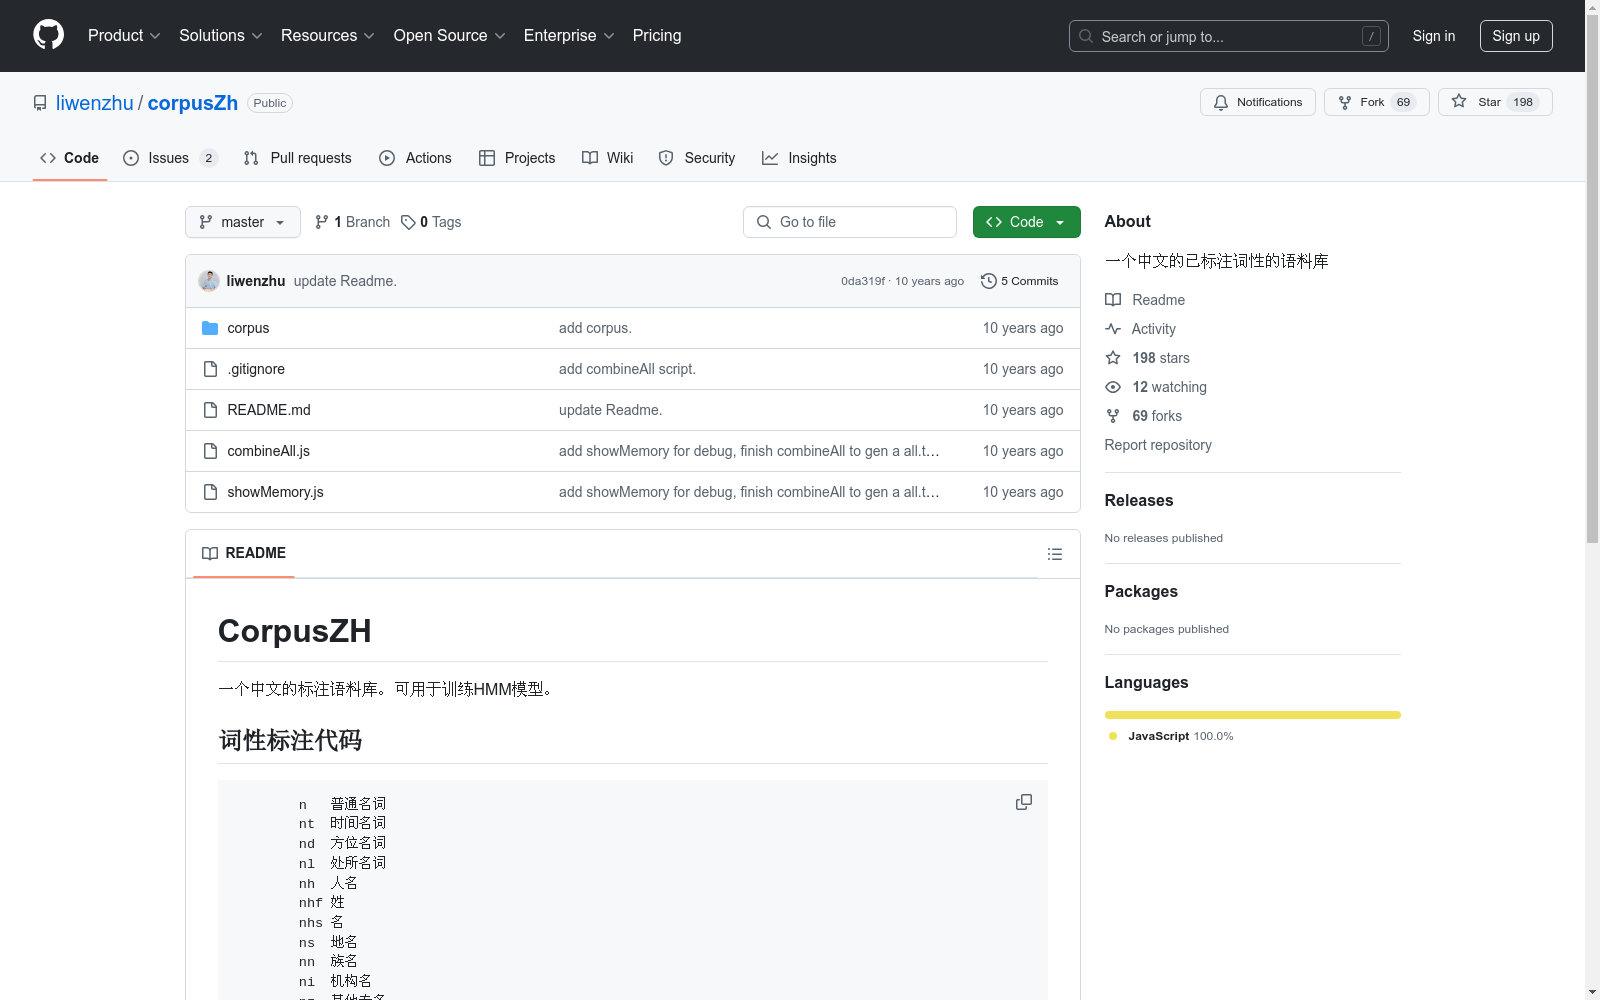The width and height of the screenshot is (1600, 1000).
Task: Click the 'add corpus.' commit message
Action: tap(595, 328)
